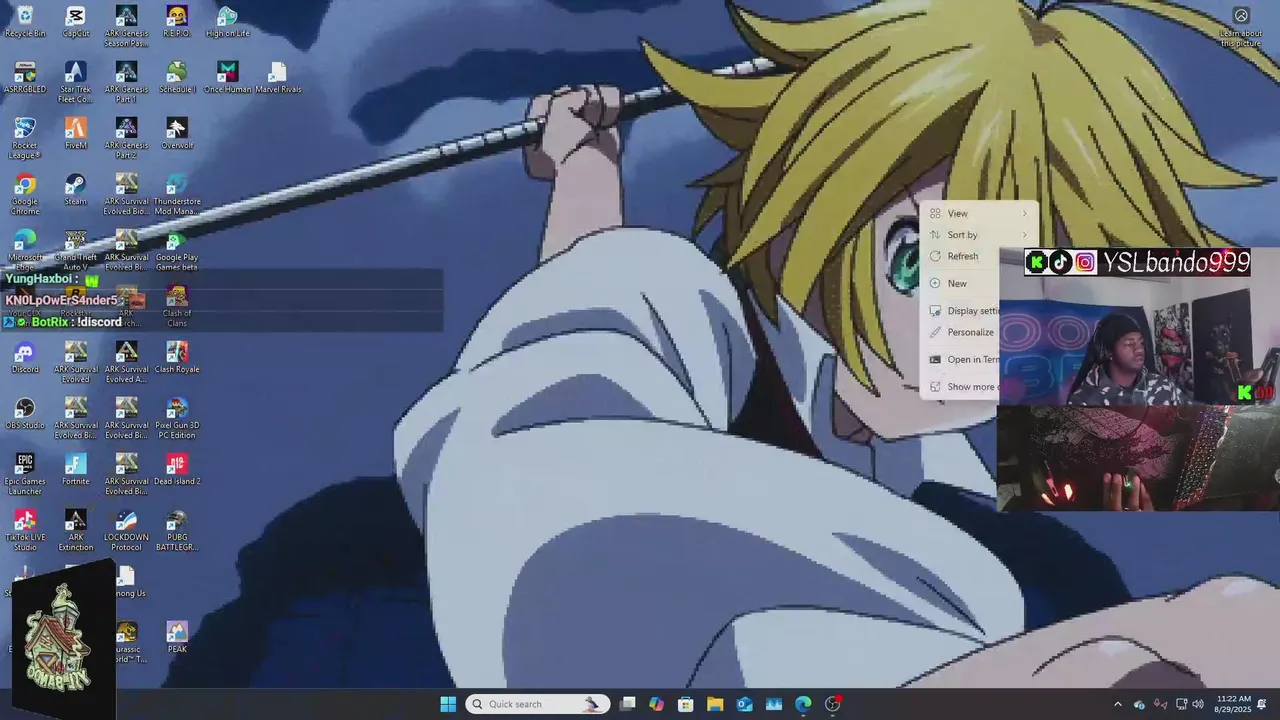Select the Jurassic World desktop icon
Viewport: 1280px width, 720px height.
(128, 642)
